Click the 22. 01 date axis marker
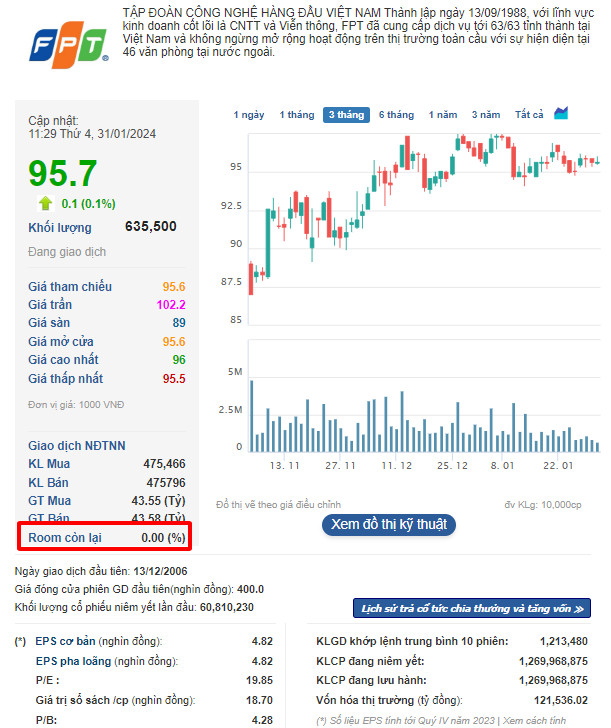The height and width of the screenshot is (728, 611). pyautogui.click(x=558, y=466)
